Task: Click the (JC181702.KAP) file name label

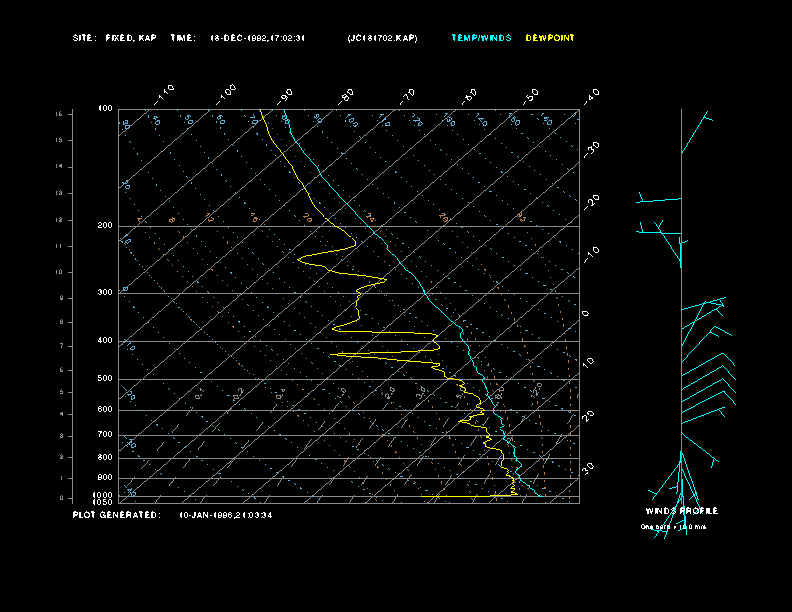Action: [383, 38]
